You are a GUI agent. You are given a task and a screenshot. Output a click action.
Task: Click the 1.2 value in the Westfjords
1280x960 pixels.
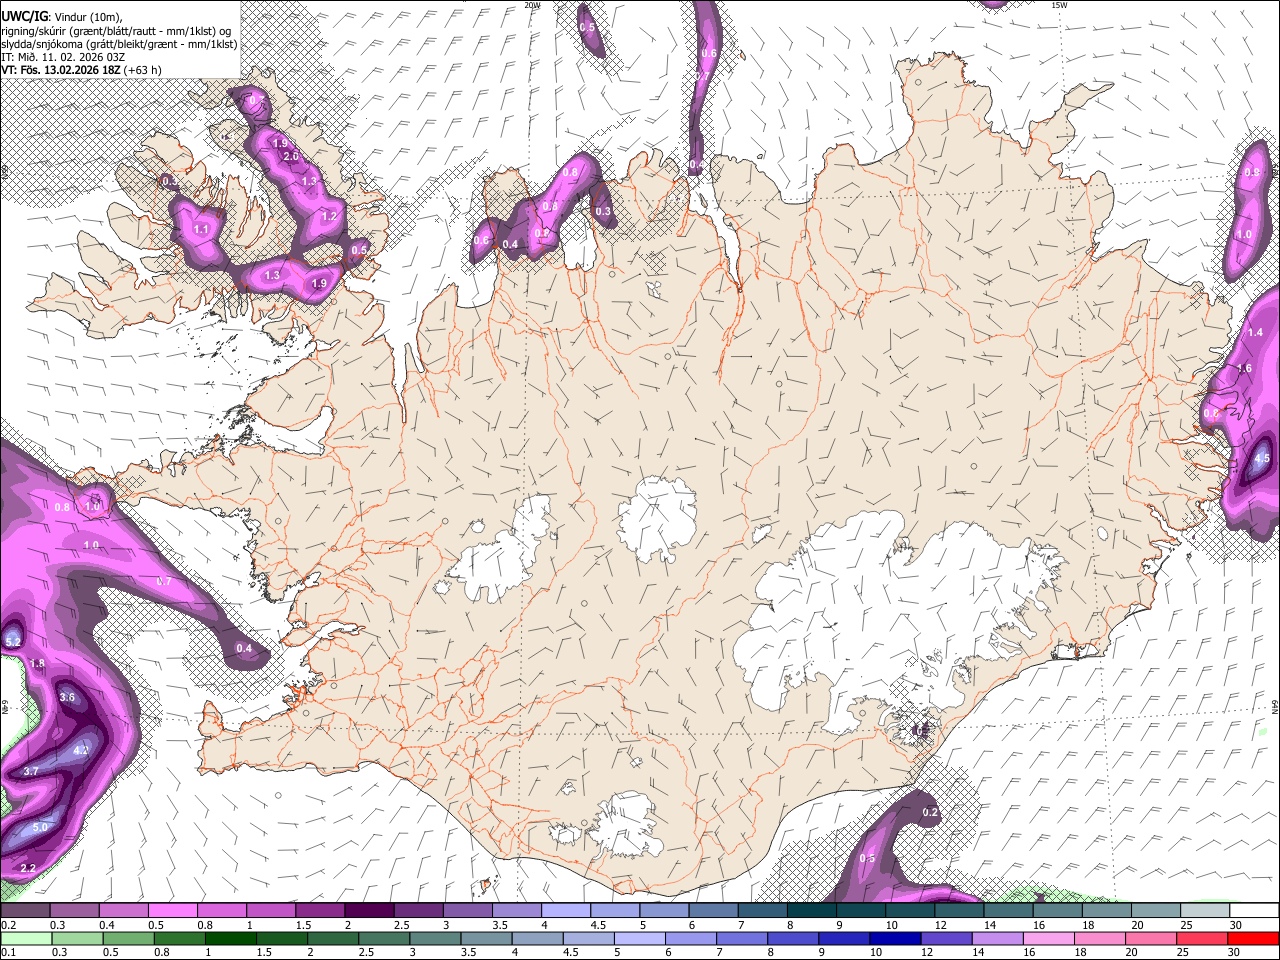pyautogui.click(x=329, y=216)
